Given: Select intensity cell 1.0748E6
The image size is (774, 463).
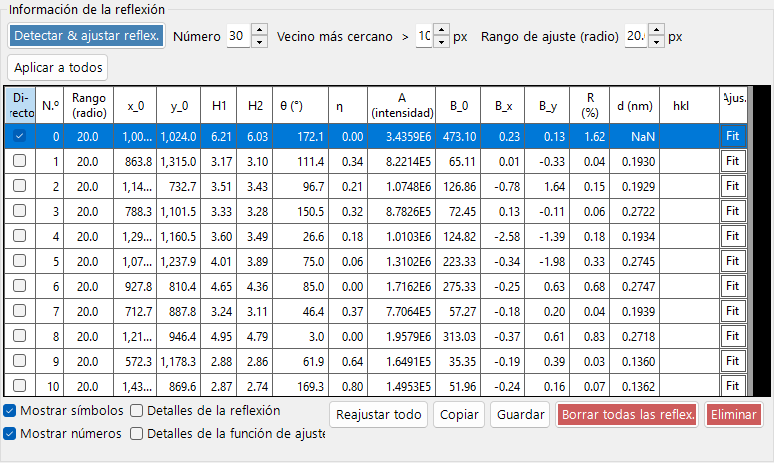Looking at the screenshot, I should coord(402,187).
